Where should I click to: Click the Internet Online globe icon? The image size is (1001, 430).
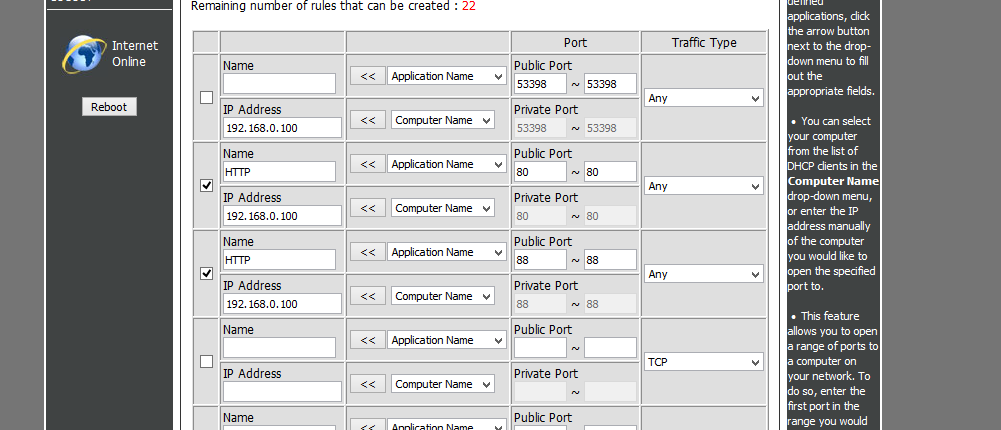(84, 54)
